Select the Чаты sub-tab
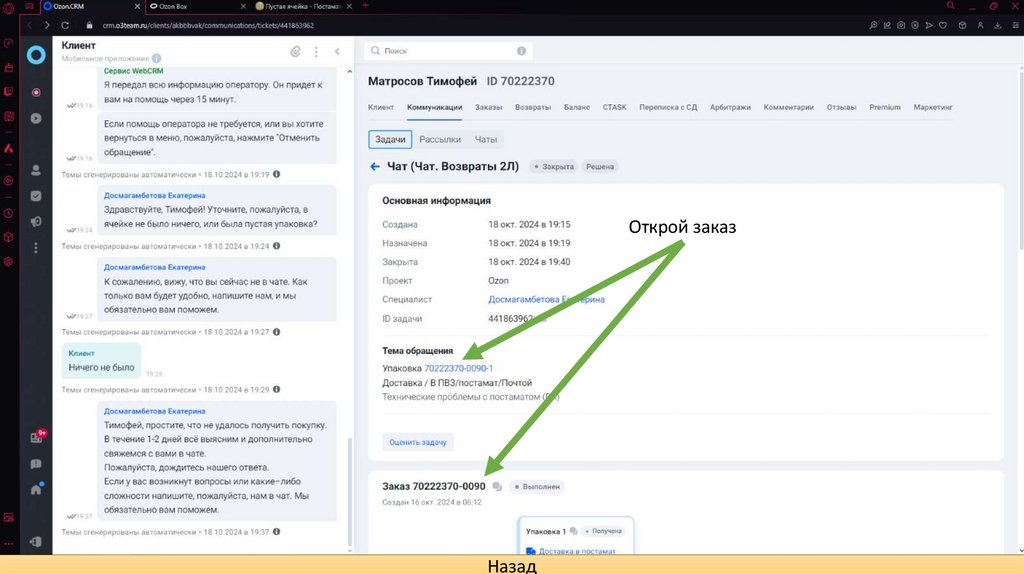Image resolution: width=1024 pixels, height=574 pixels. pos(486,139)
